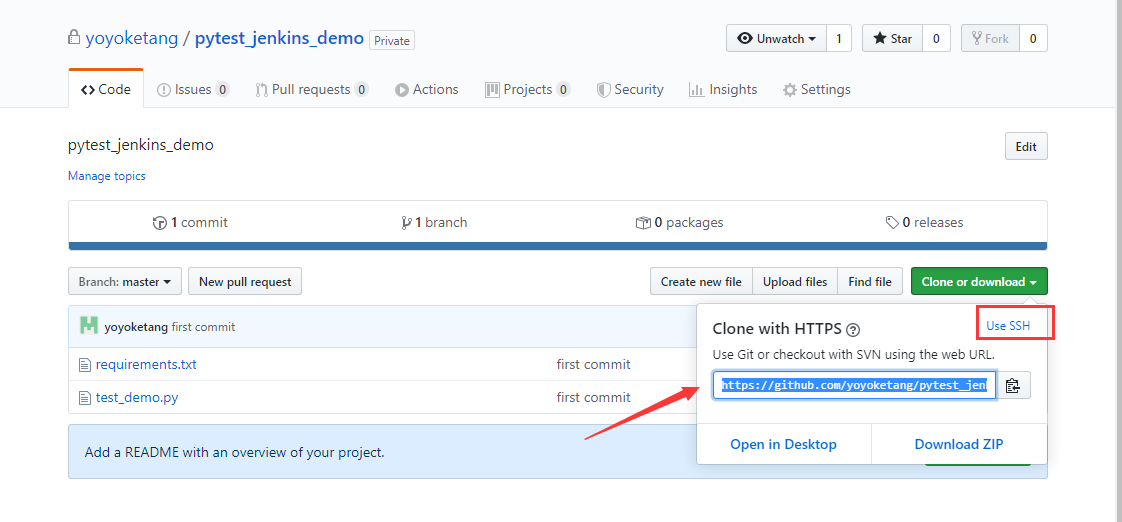
Task: Click 'first commit' message in requirements.txt row
Action: [x=593, y=364]
